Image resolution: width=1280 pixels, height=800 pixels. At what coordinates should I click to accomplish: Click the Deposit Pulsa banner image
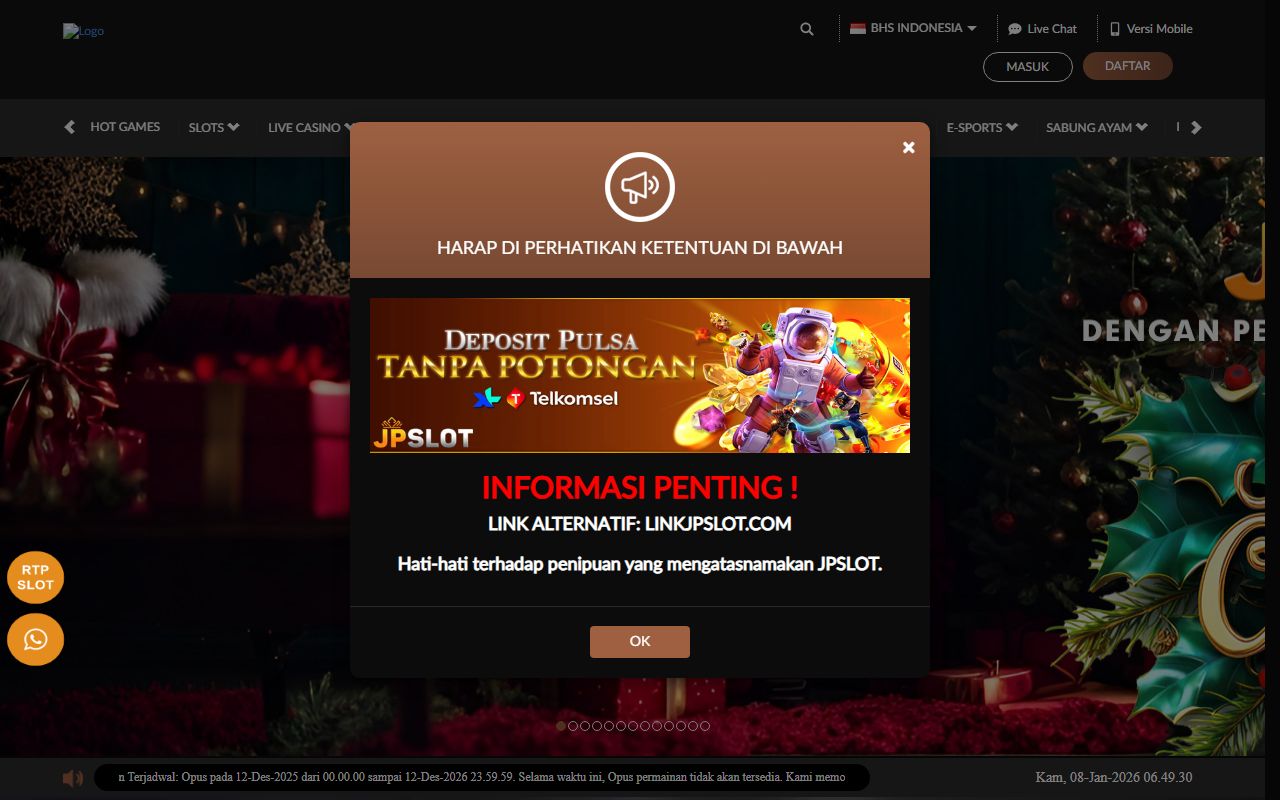tap(640, 375)
